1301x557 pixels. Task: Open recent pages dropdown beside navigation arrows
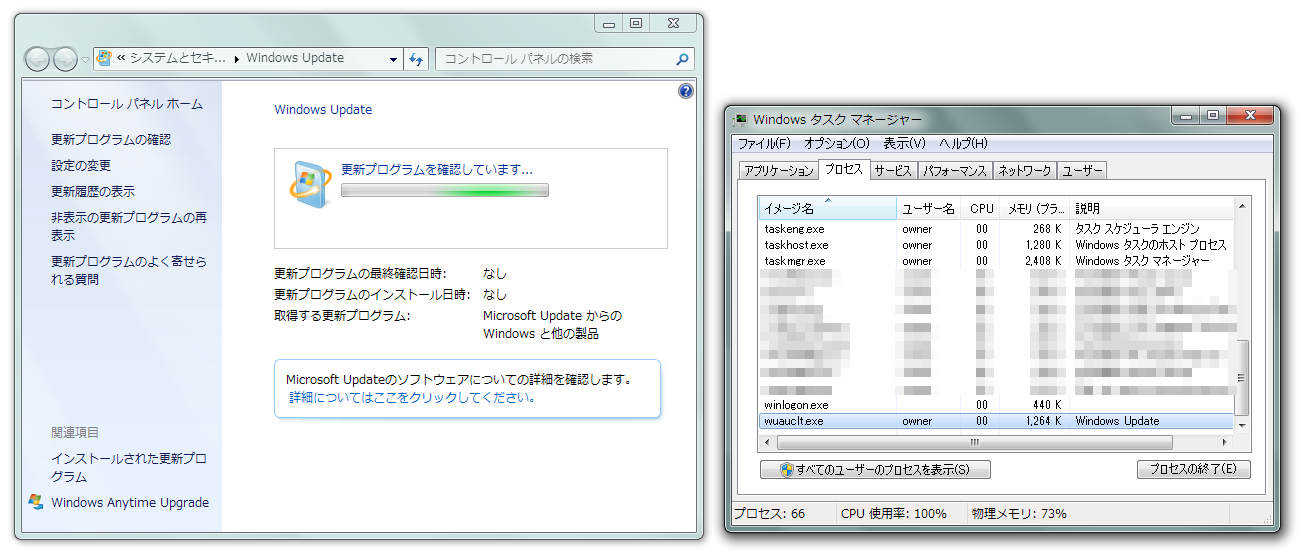click(86, 60)
